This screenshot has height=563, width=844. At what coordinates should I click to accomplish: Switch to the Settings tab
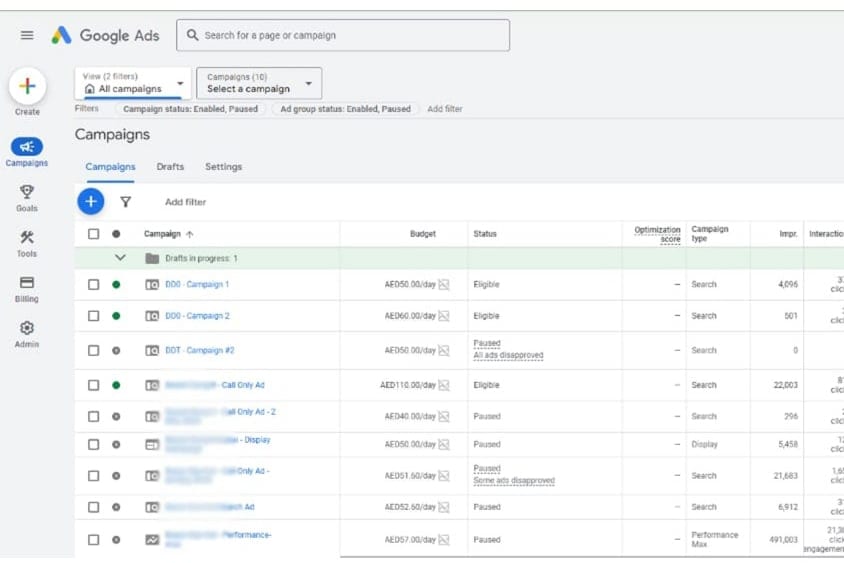click(x=223, y=167)
